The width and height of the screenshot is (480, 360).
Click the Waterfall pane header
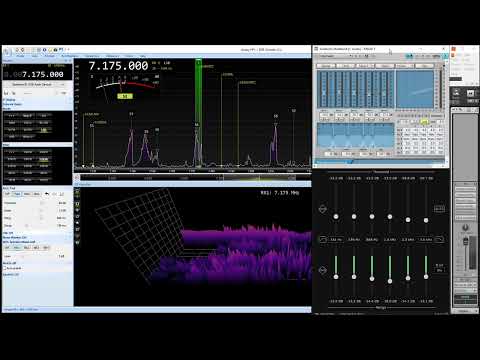tap(192, 184)
